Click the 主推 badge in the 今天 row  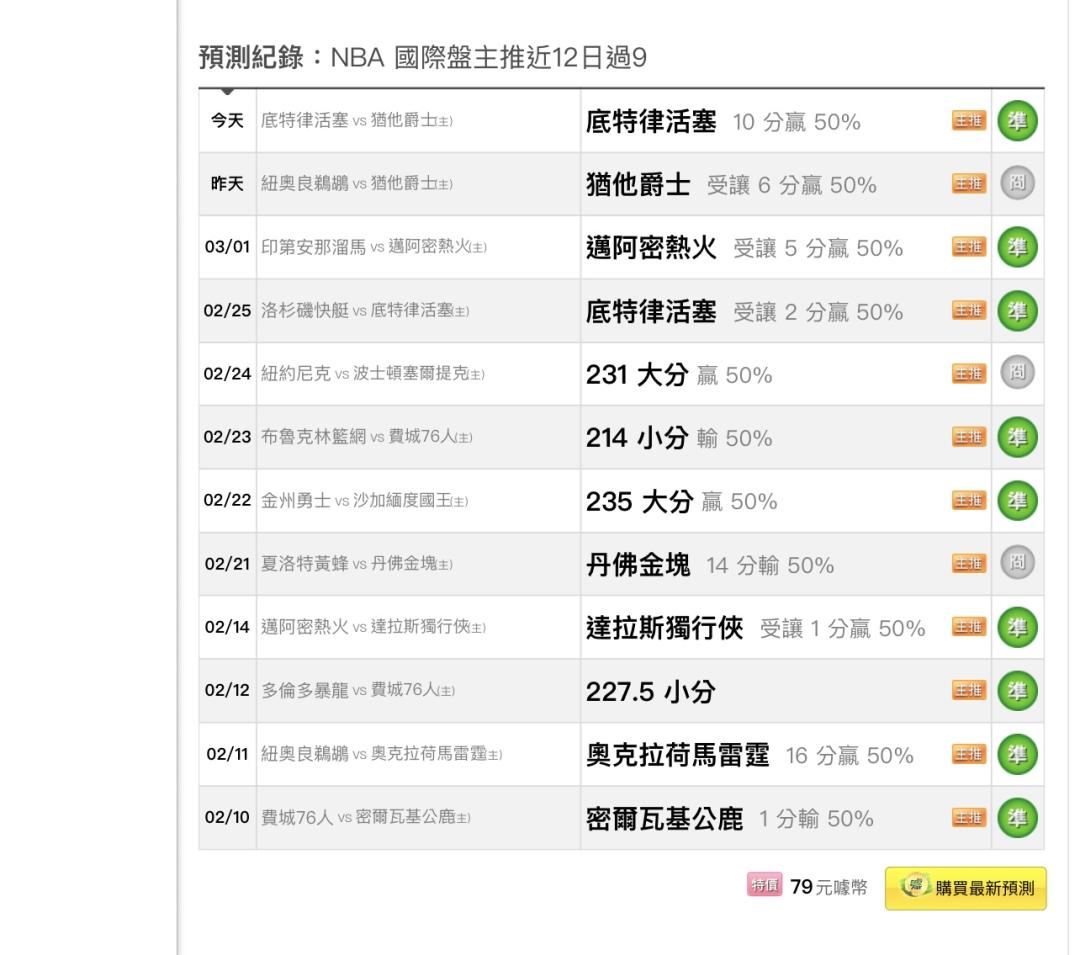pyautogui.click(x=969, y=121)
